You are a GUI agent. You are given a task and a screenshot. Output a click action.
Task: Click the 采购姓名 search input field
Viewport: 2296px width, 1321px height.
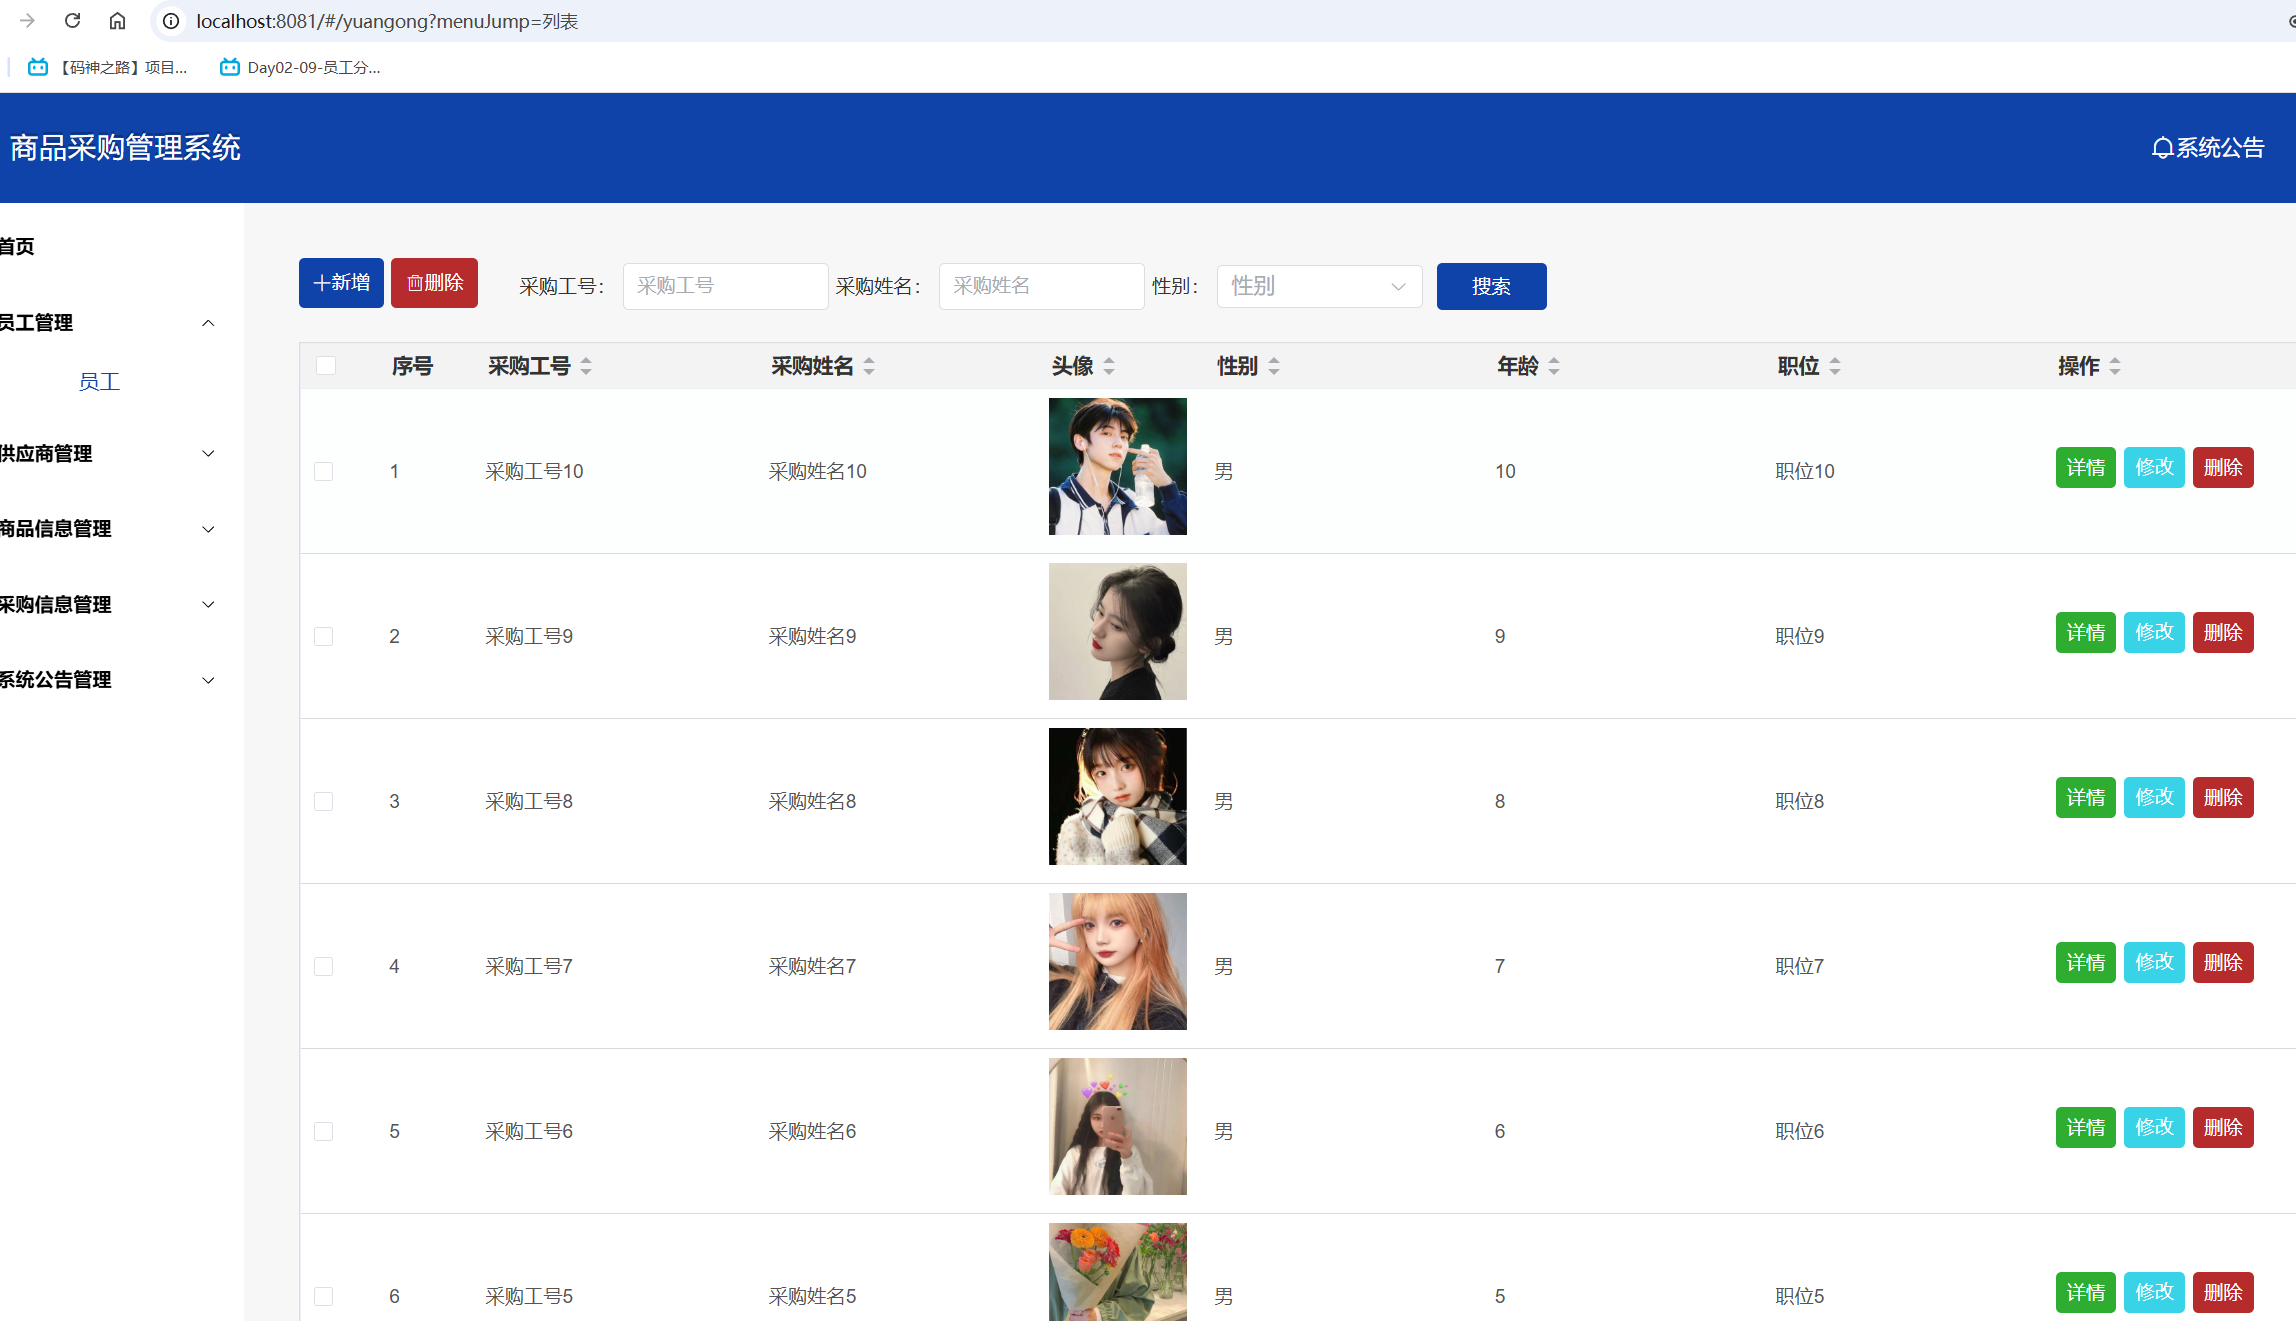click(x=1040, y=287)
